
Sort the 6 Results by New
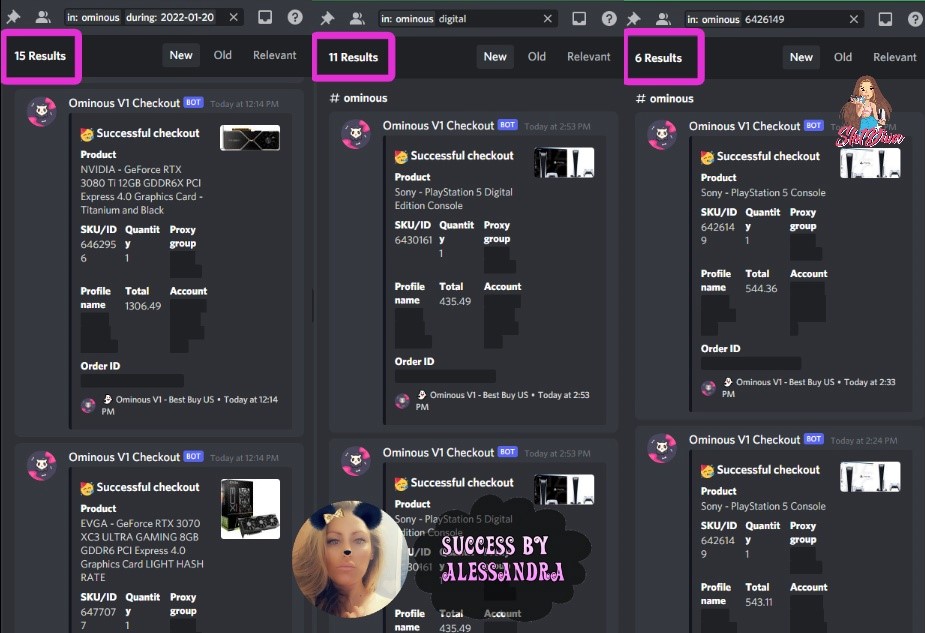801,57
